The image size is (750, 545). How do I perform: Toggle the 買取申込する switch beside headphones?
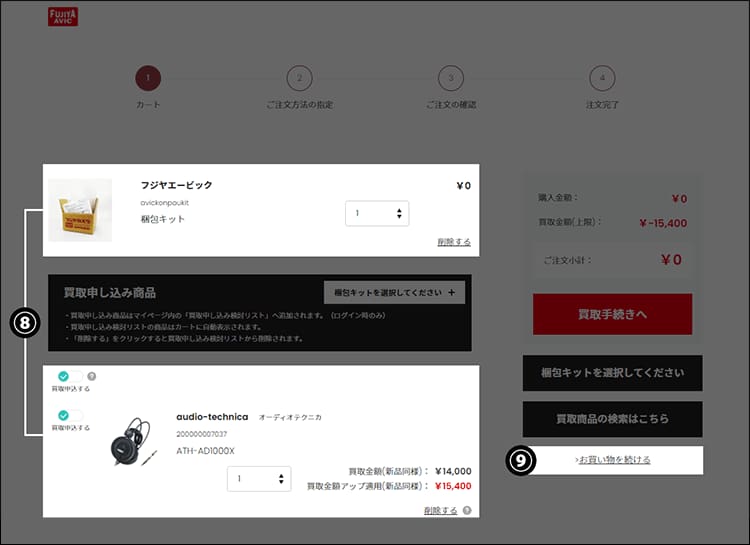point(70,415)
